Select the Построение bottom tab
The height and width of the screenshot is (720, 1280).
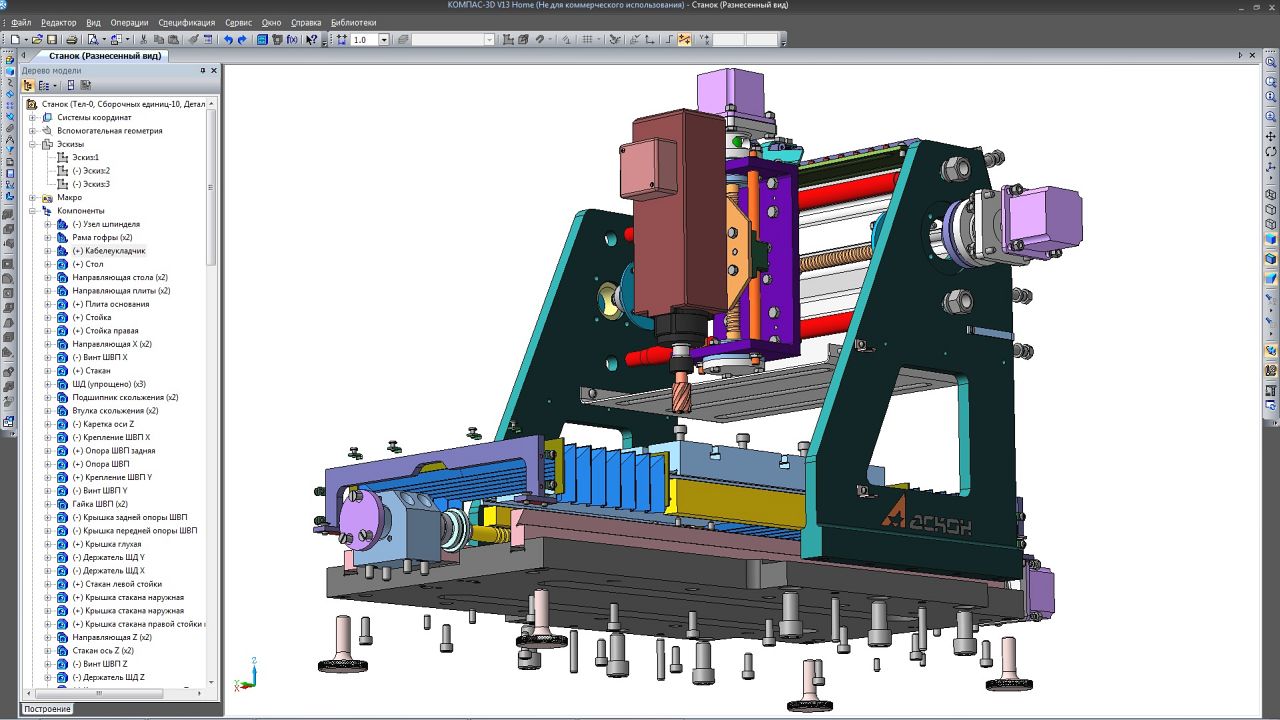[48, 709]
